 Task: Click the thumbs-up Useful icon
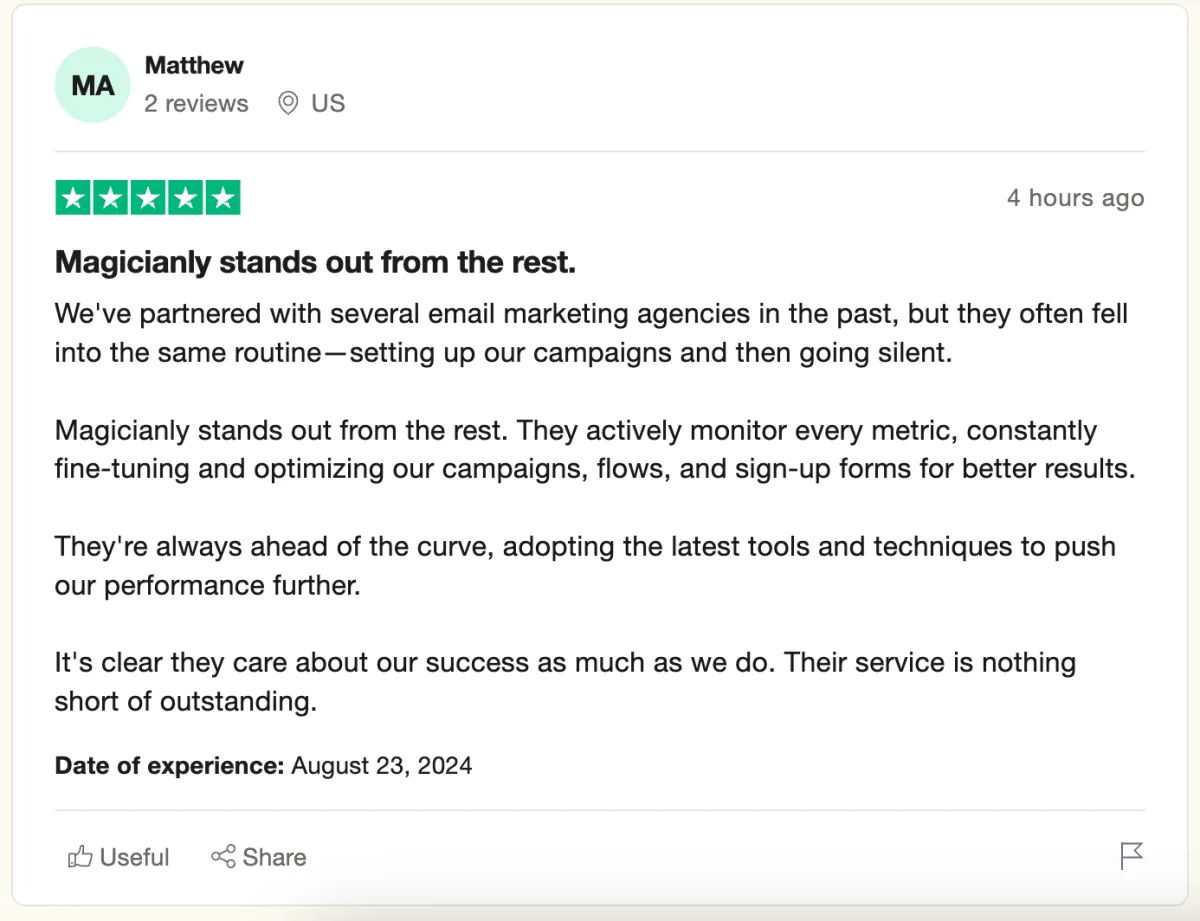[80, 857]
